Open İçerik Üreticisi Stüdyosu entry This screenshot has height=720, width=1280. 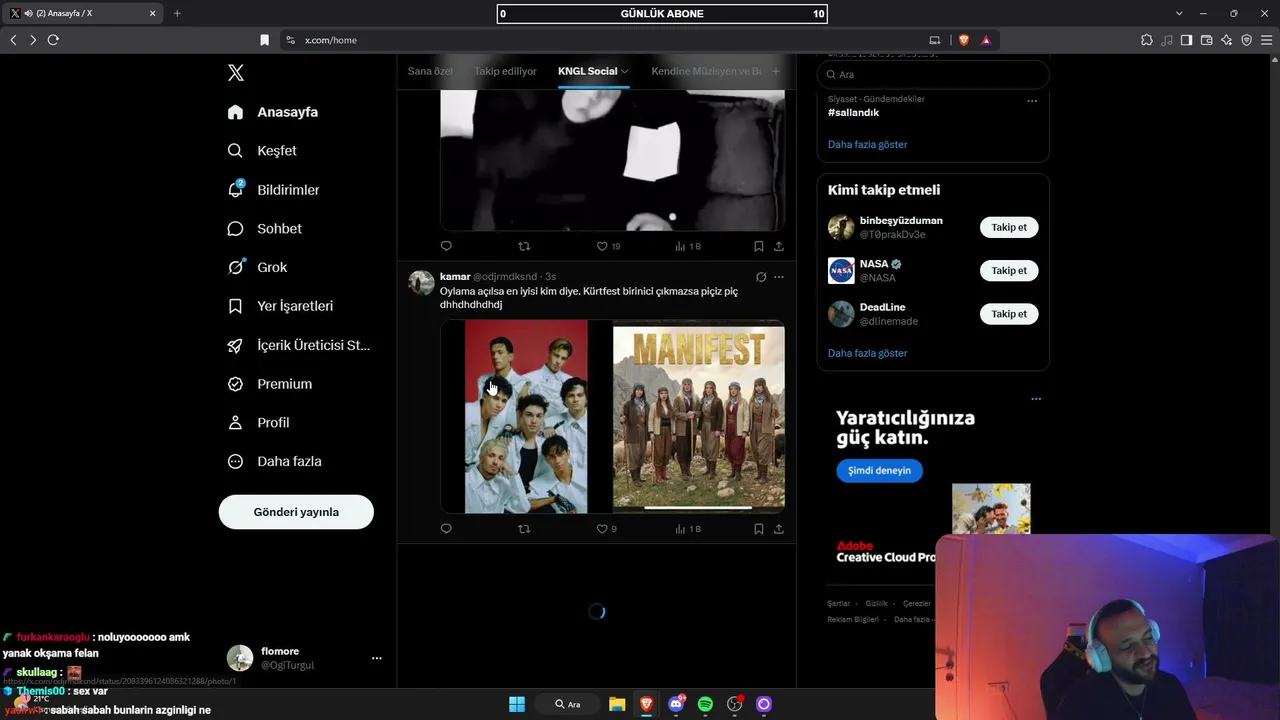tap(299, 345)
